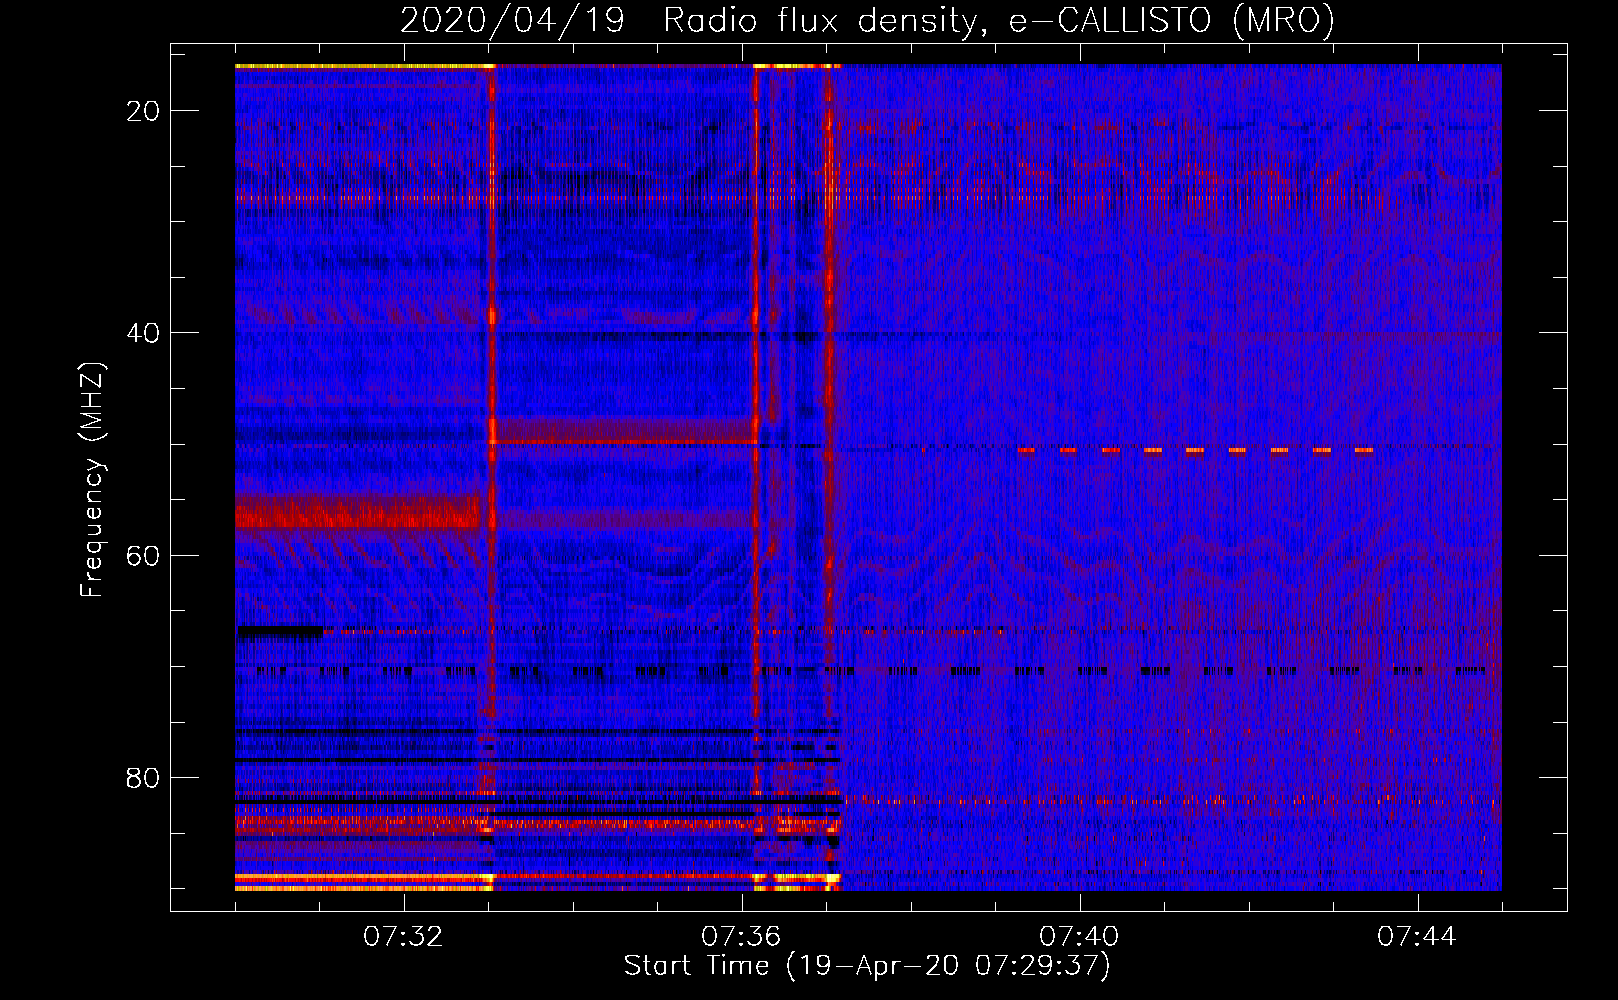Screen dimensions: 1618x1000
Task: Click the "Start Time" x-axis label
Action: point(867,966)
